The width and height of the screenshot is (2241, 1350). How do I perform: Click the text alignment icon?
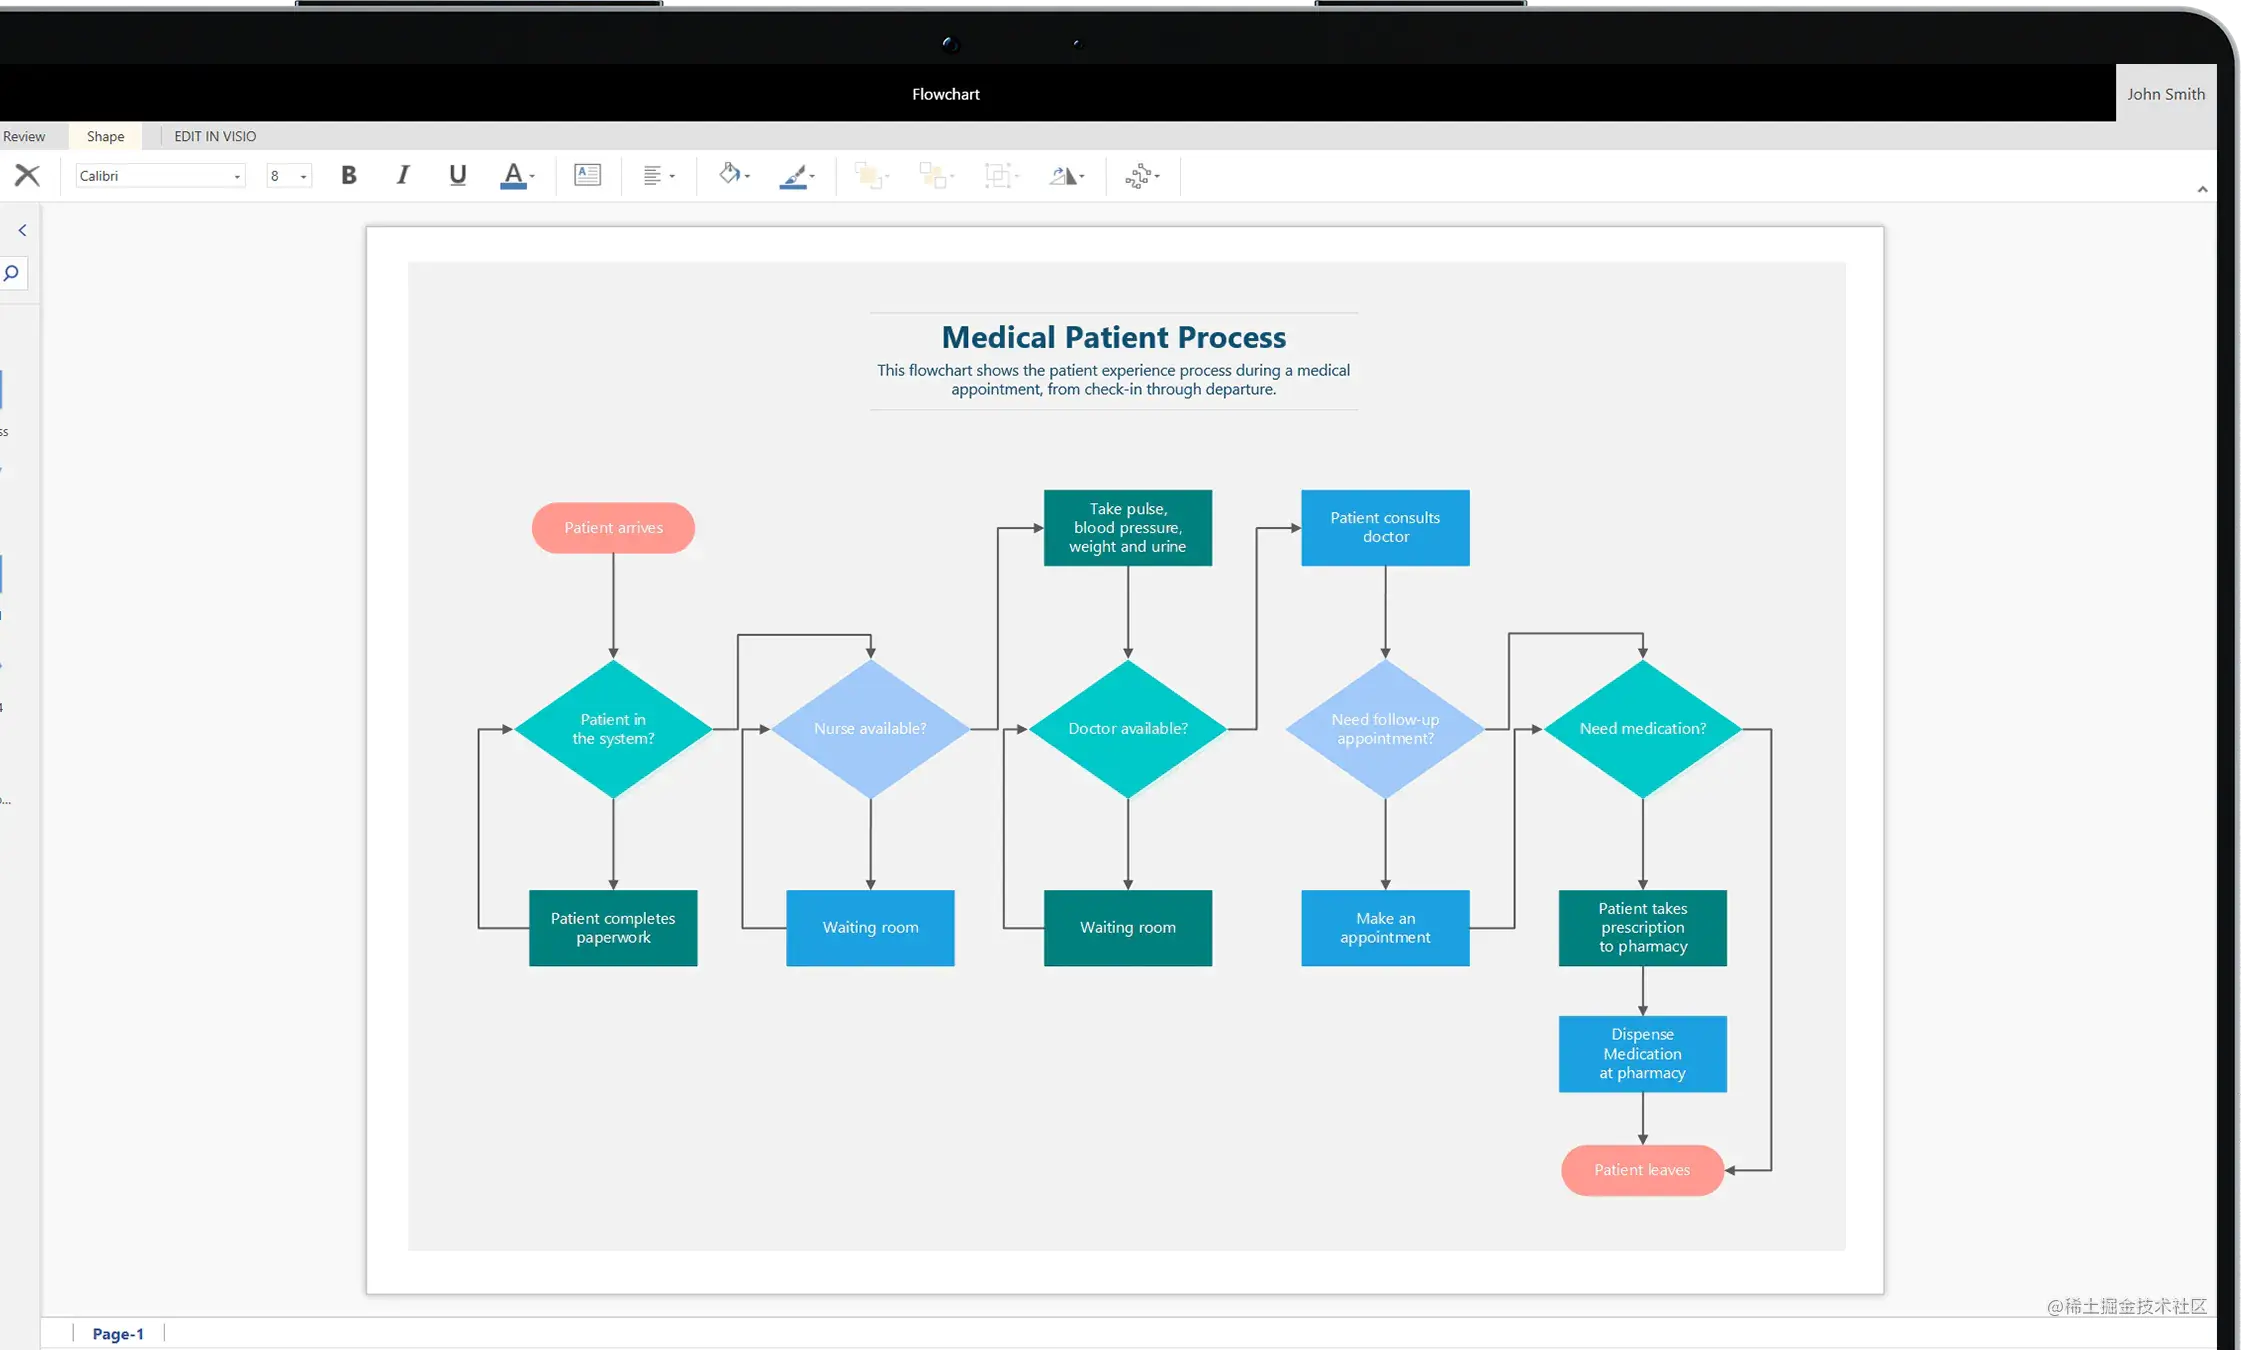click(x=652, y=176)
